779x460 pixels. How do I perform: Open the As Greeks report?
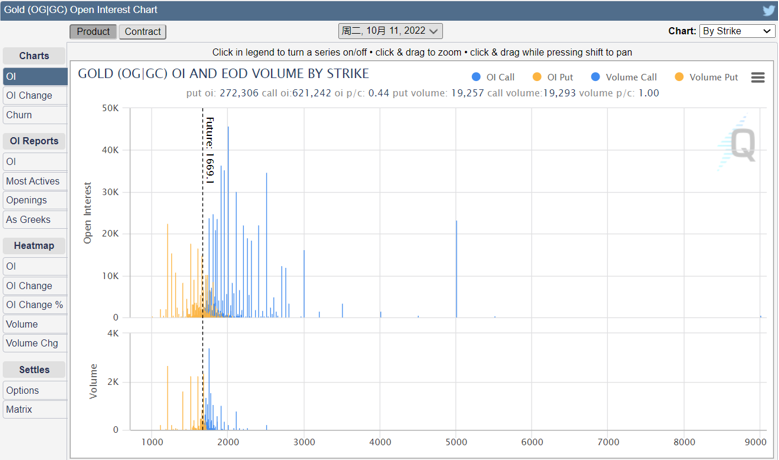coord(35,220)
